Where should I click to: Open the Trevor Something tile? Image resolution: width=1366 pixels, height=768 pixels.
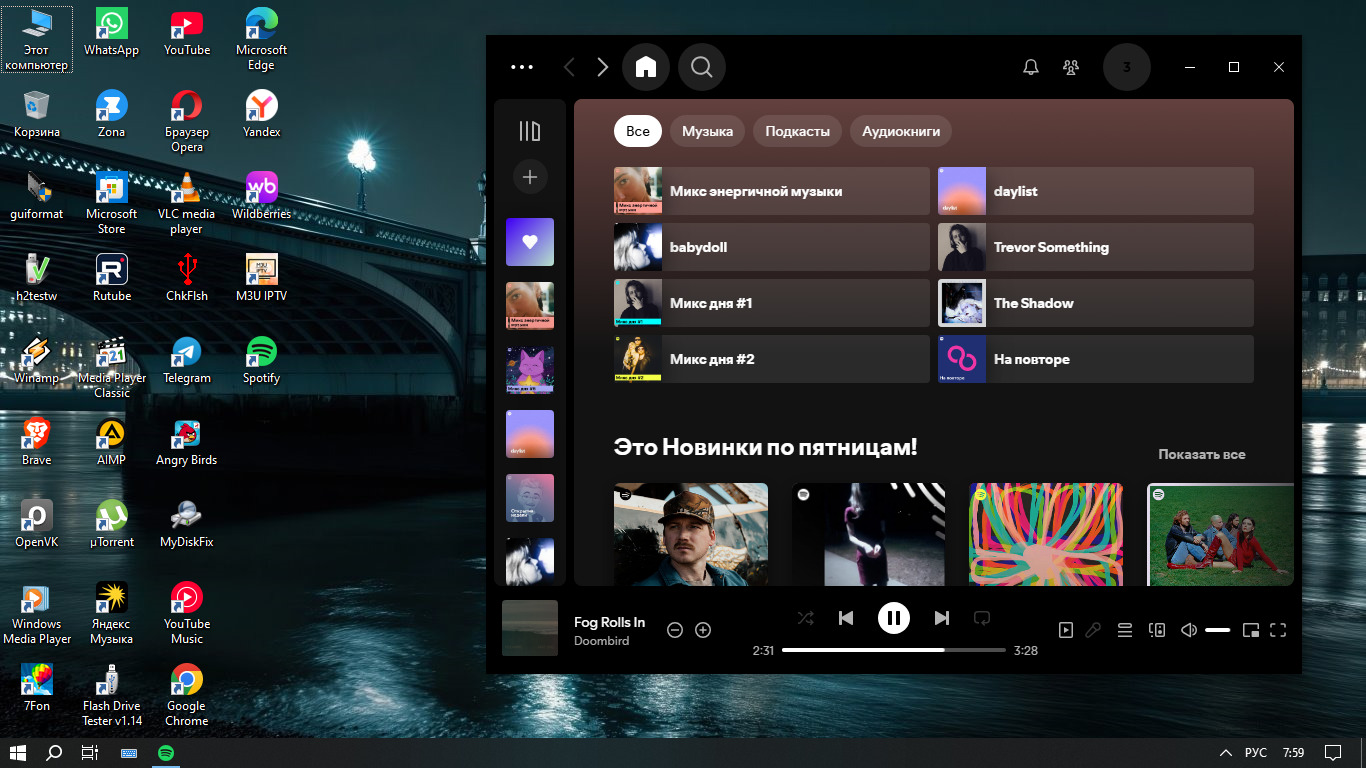[1096, 247]
